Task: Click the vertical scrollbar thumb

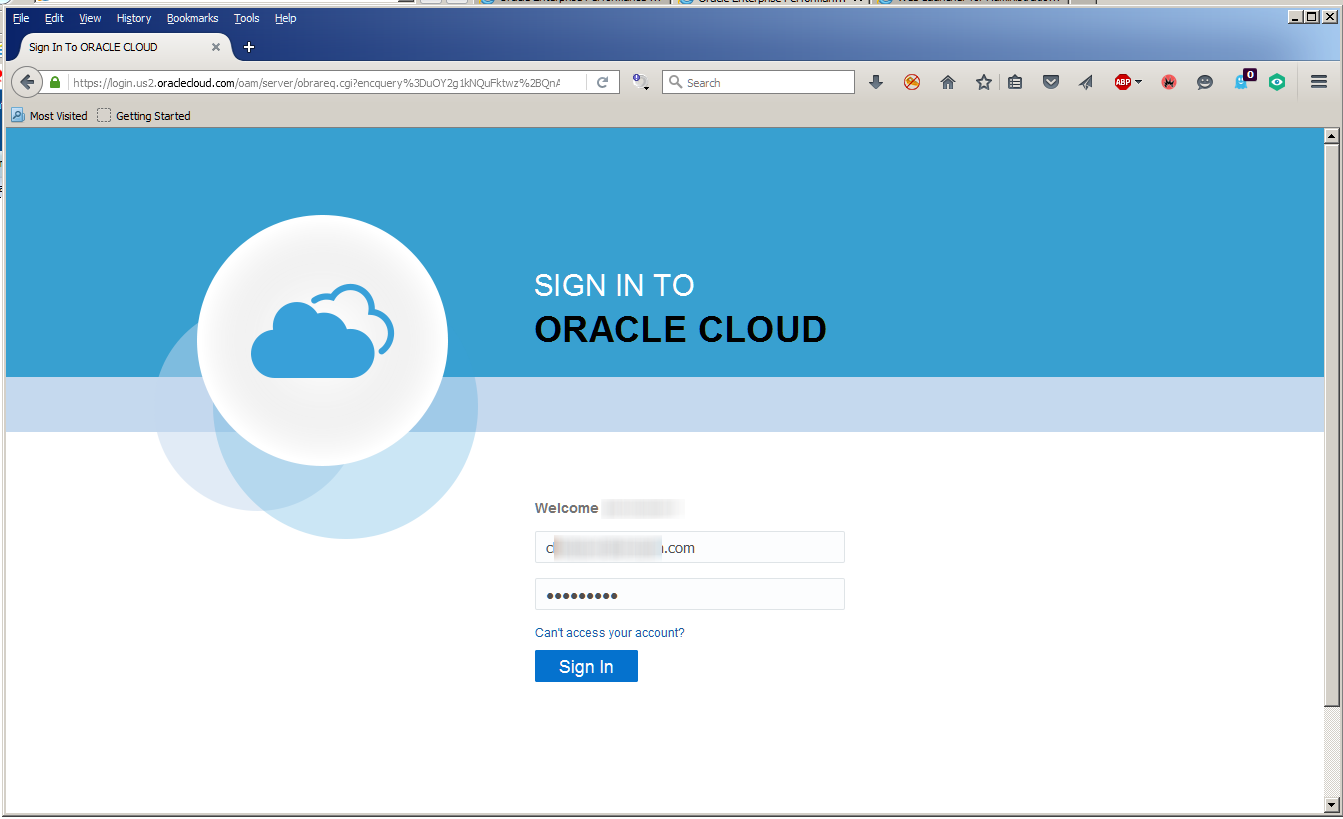Action: coord(1331,425)
